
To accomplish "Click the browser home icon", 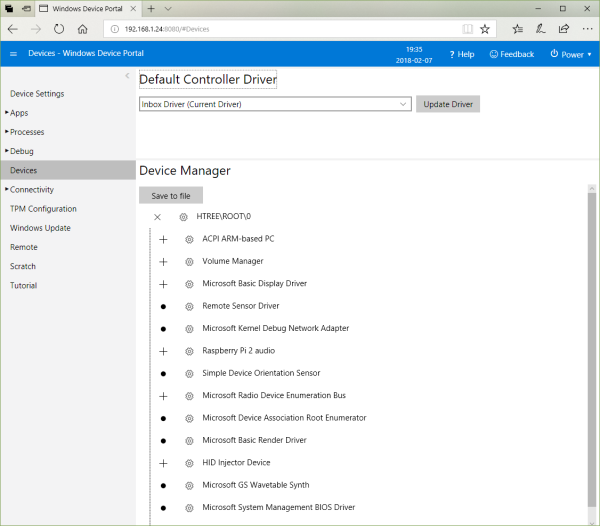I will point(84,29).
